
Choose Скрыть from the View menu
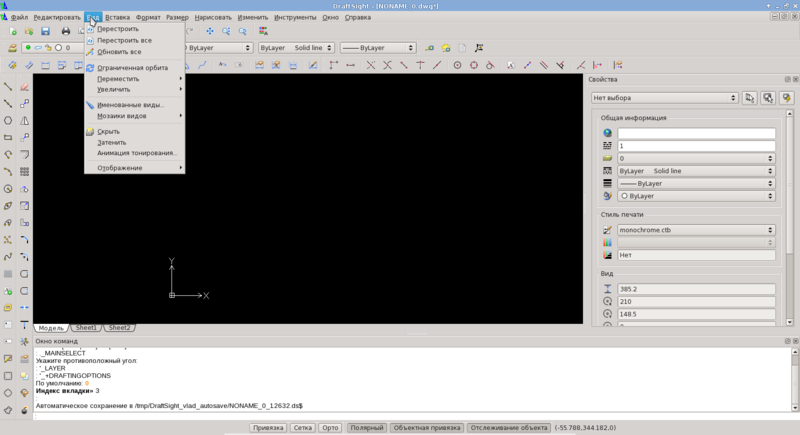coord(135,132)
